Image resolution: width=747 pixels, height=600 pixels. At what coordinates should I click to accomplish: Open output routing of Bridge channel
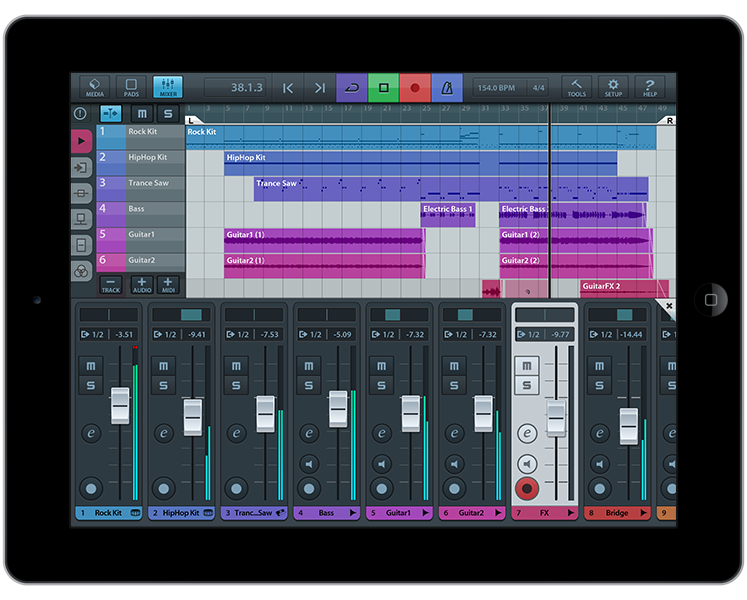coord(601,335)
